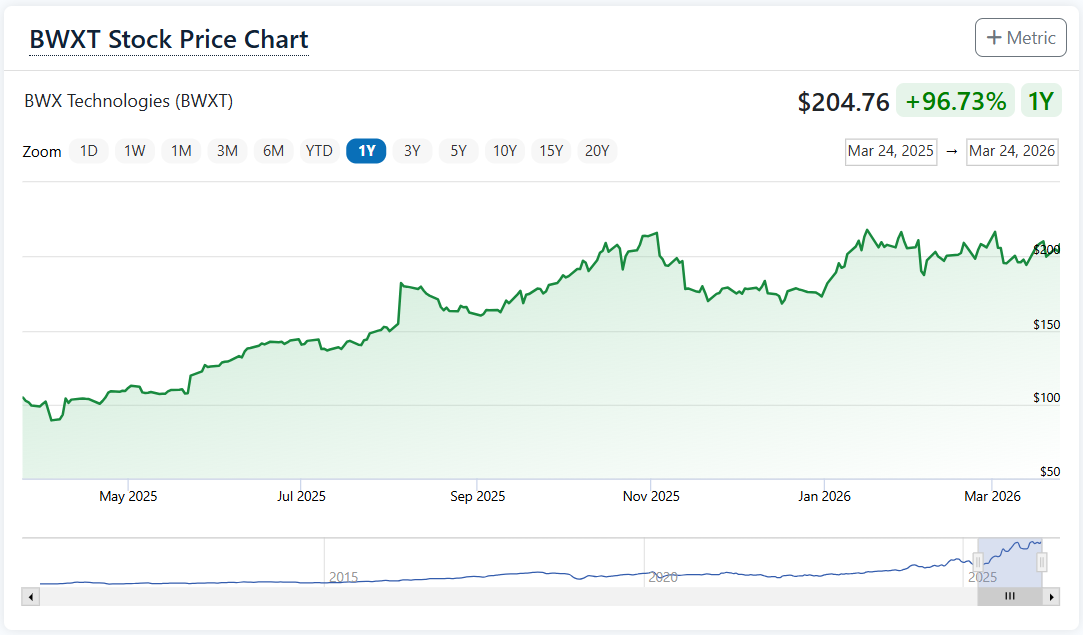Set zoom to 3M
Viewport: 1083px width, 635px height.
(x=227, y=151)
